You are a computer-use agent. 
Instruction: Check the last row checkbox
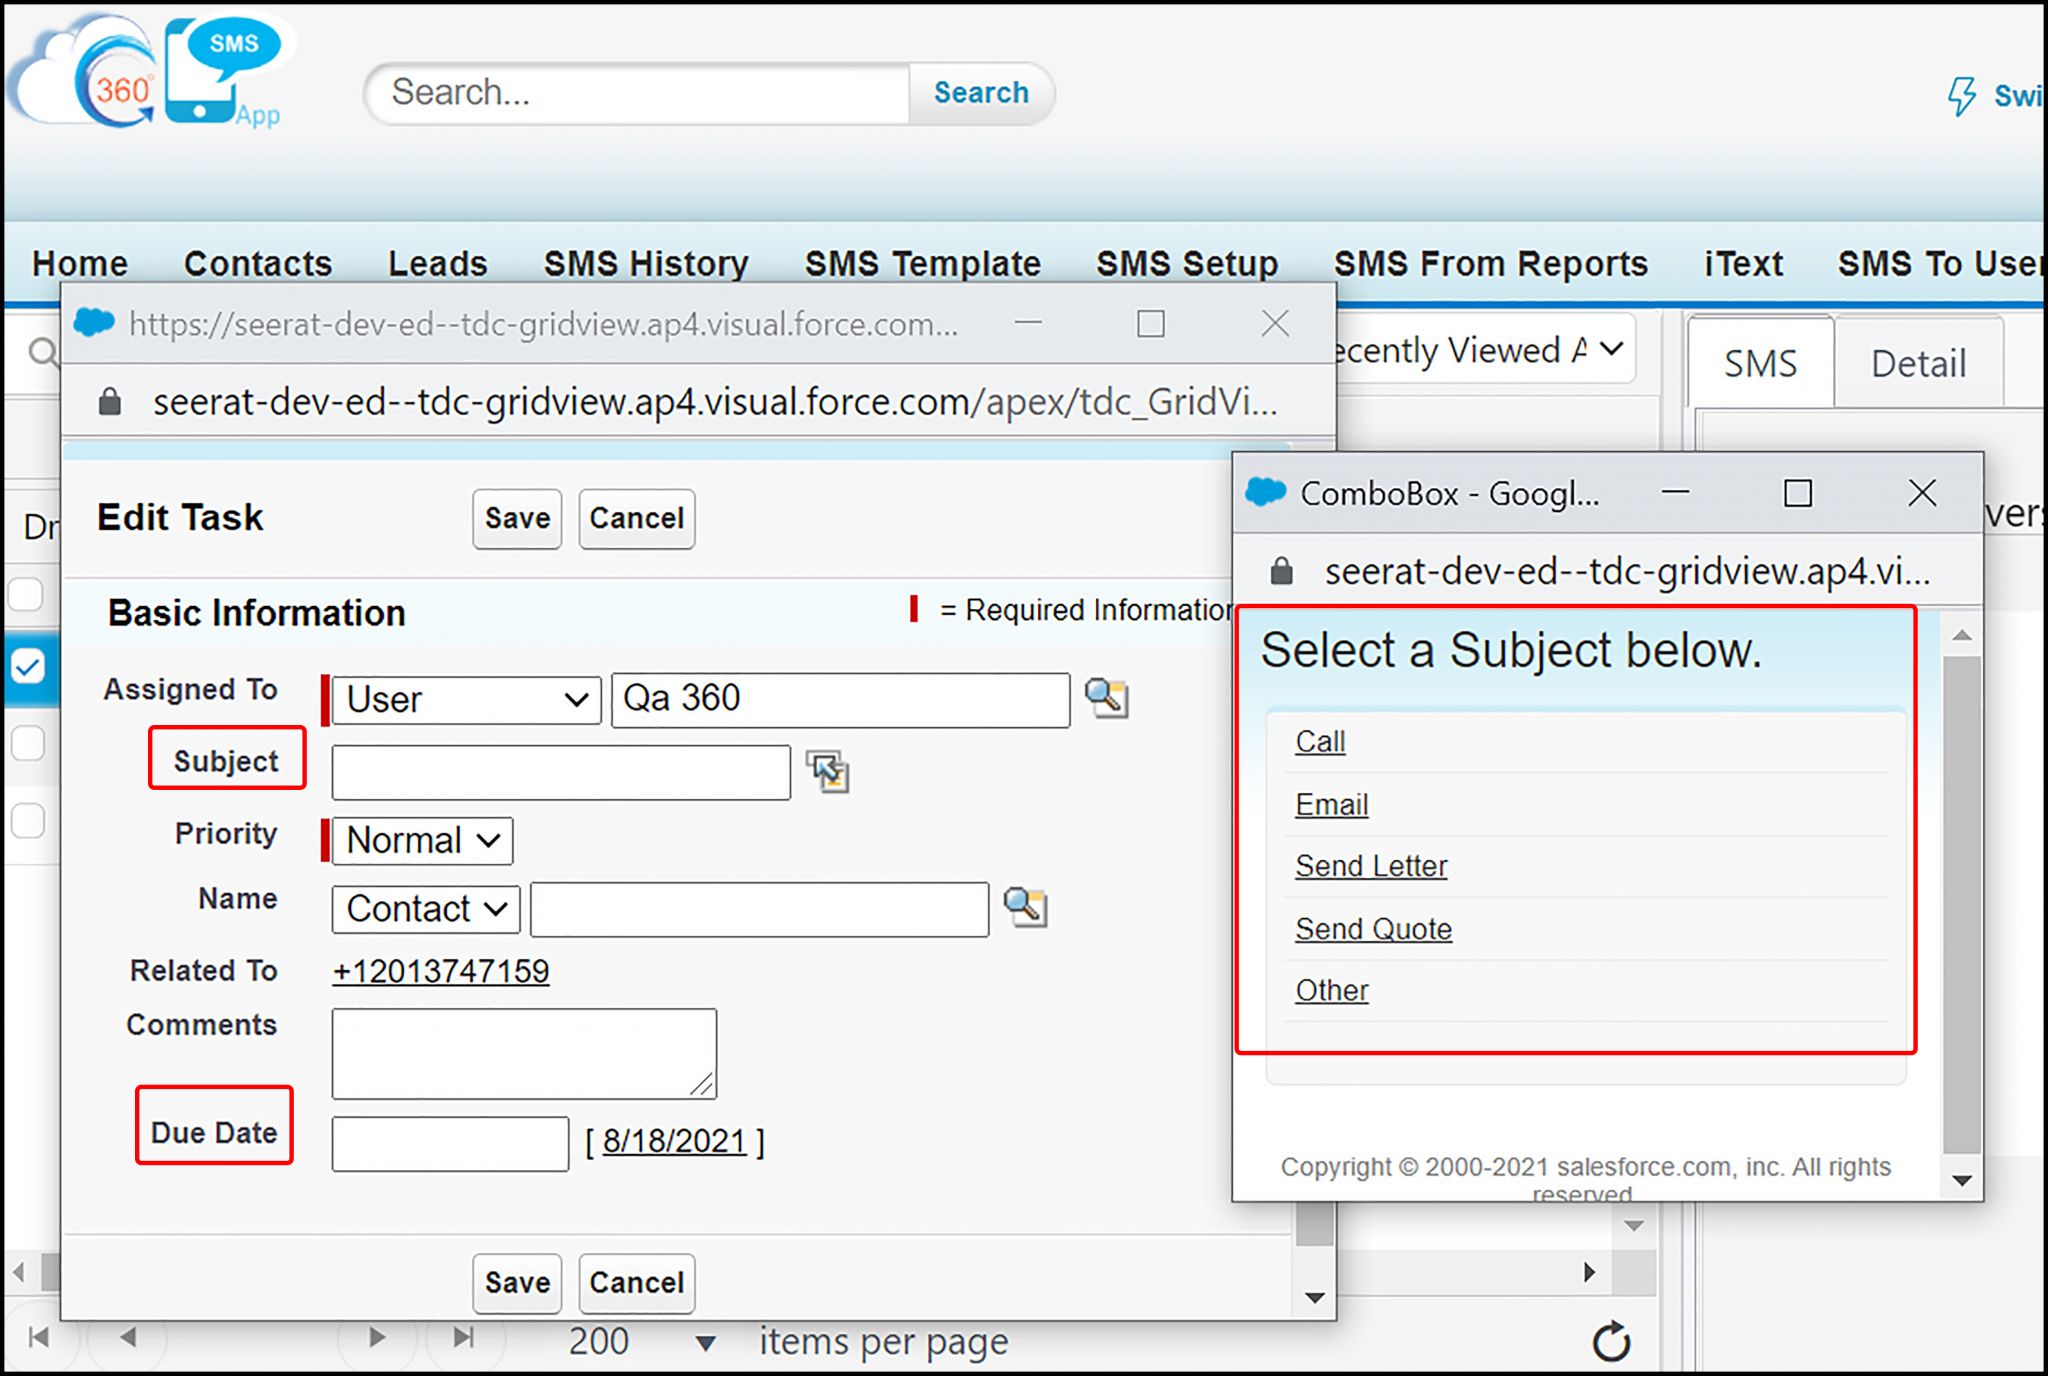[x=28, y=821]
